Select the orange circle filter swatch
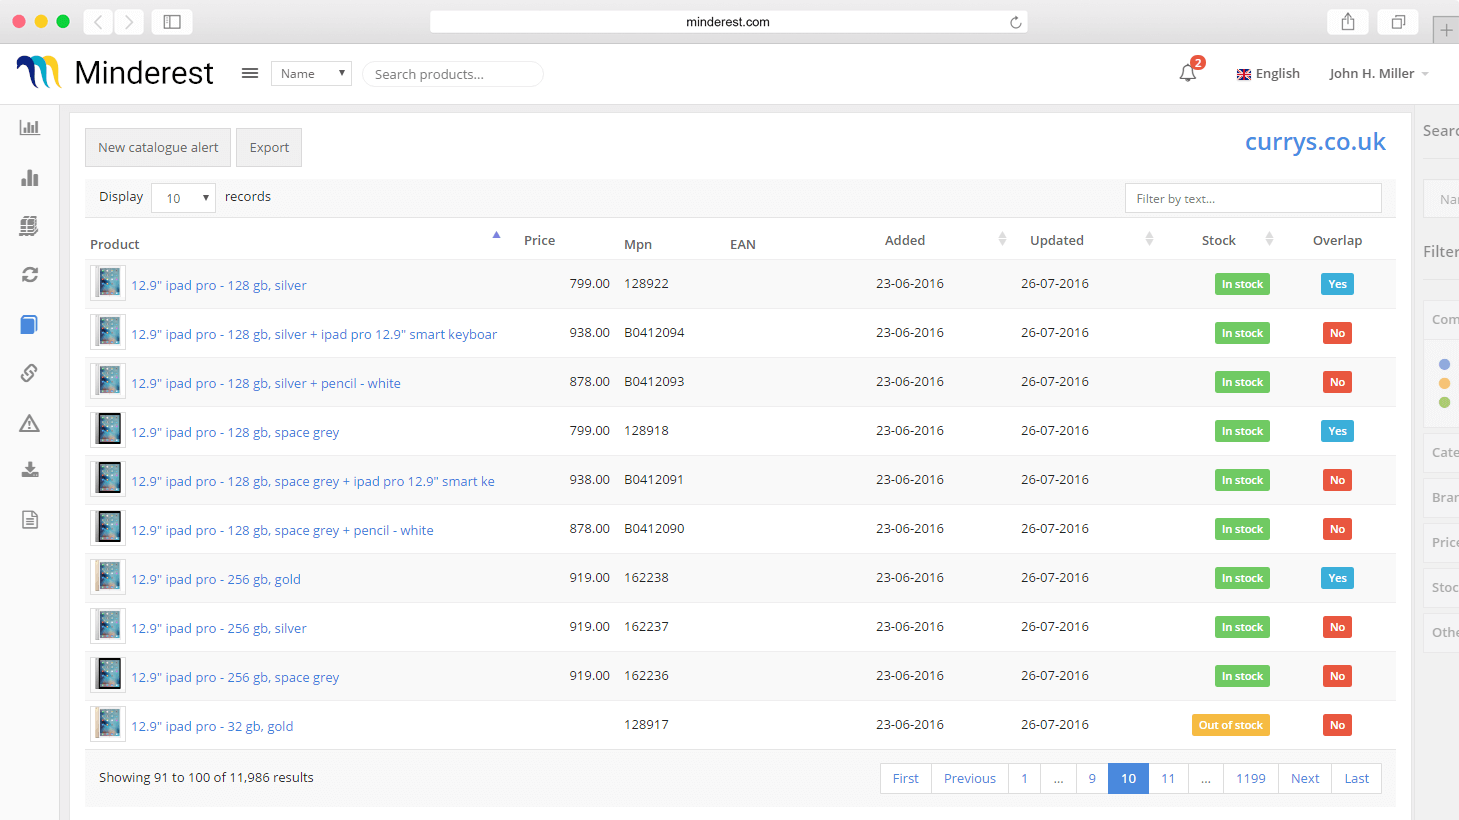 pyautogui.click(x=1444, y=383)
